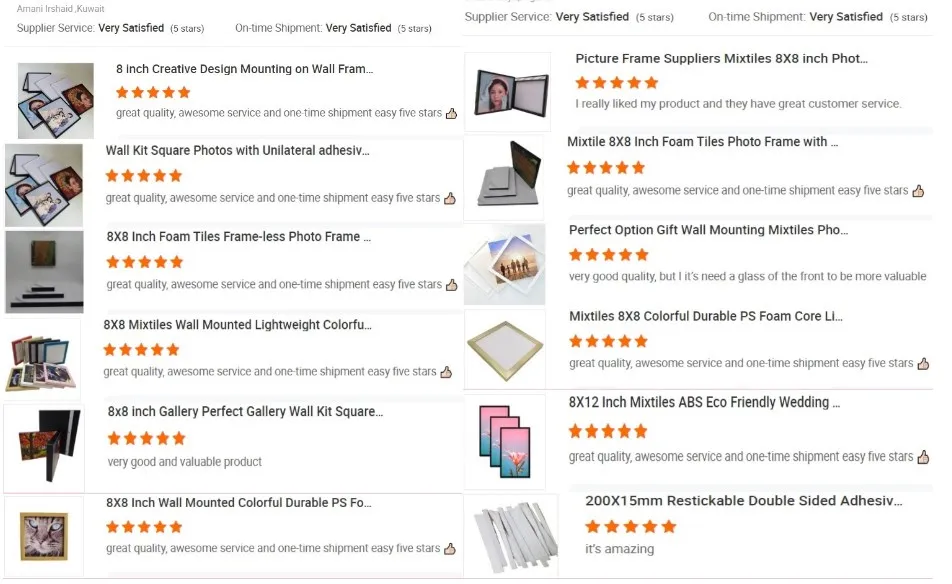952x584 pixels.
Task: Click thumbs-up on Mixtiles 8X8 Colorful Durable review
Action: [x=923, y=364]
